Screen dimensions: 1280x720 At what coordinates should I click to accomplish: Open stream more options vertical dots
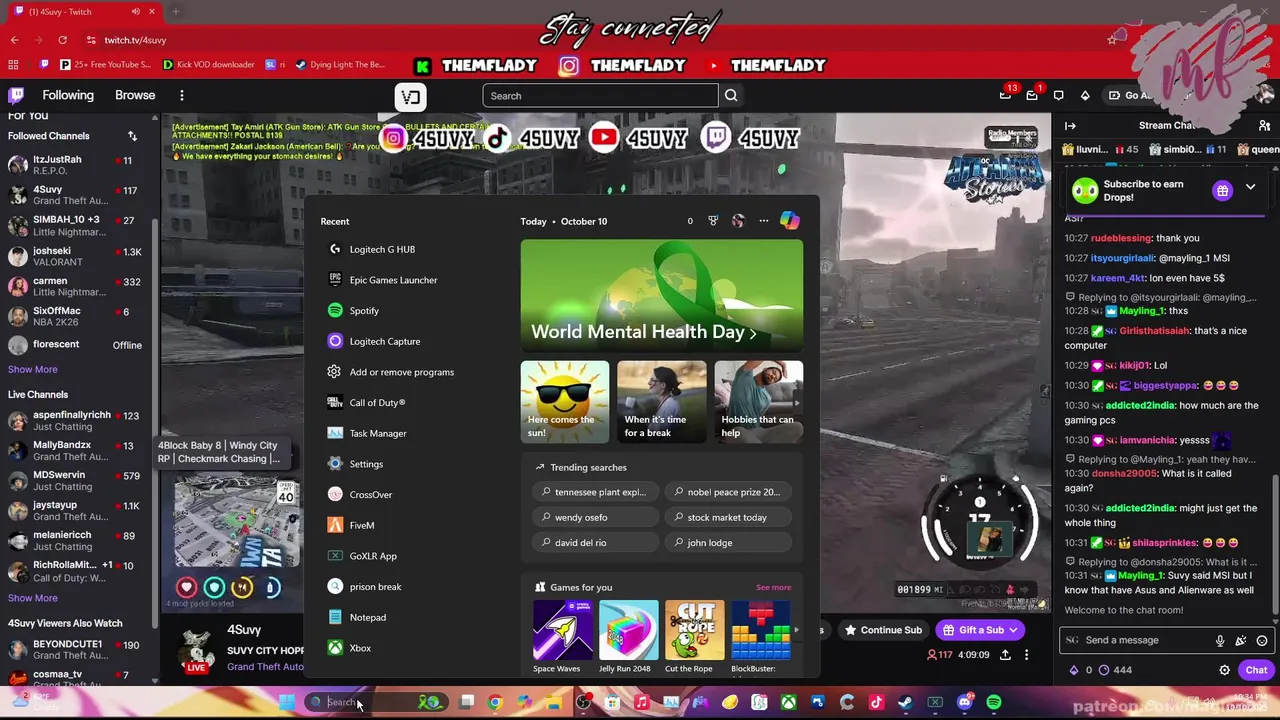point(1026,655)
